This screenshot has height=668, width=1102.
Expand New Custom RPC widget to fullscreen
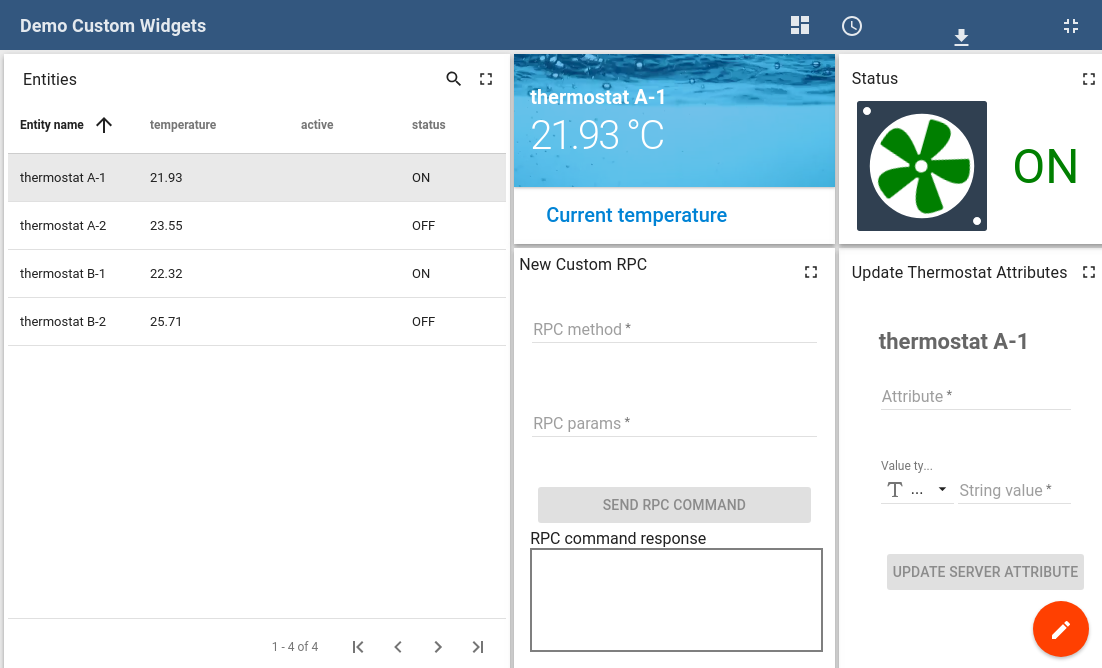click(x=811, y=272)
